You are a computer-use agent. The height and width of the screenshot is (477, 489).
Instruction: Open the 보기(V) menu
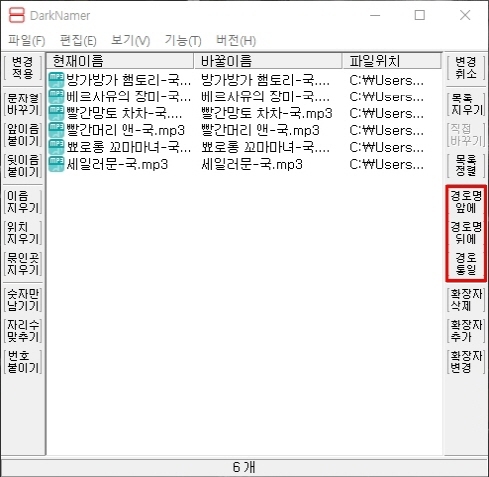(x=130, y=41)
